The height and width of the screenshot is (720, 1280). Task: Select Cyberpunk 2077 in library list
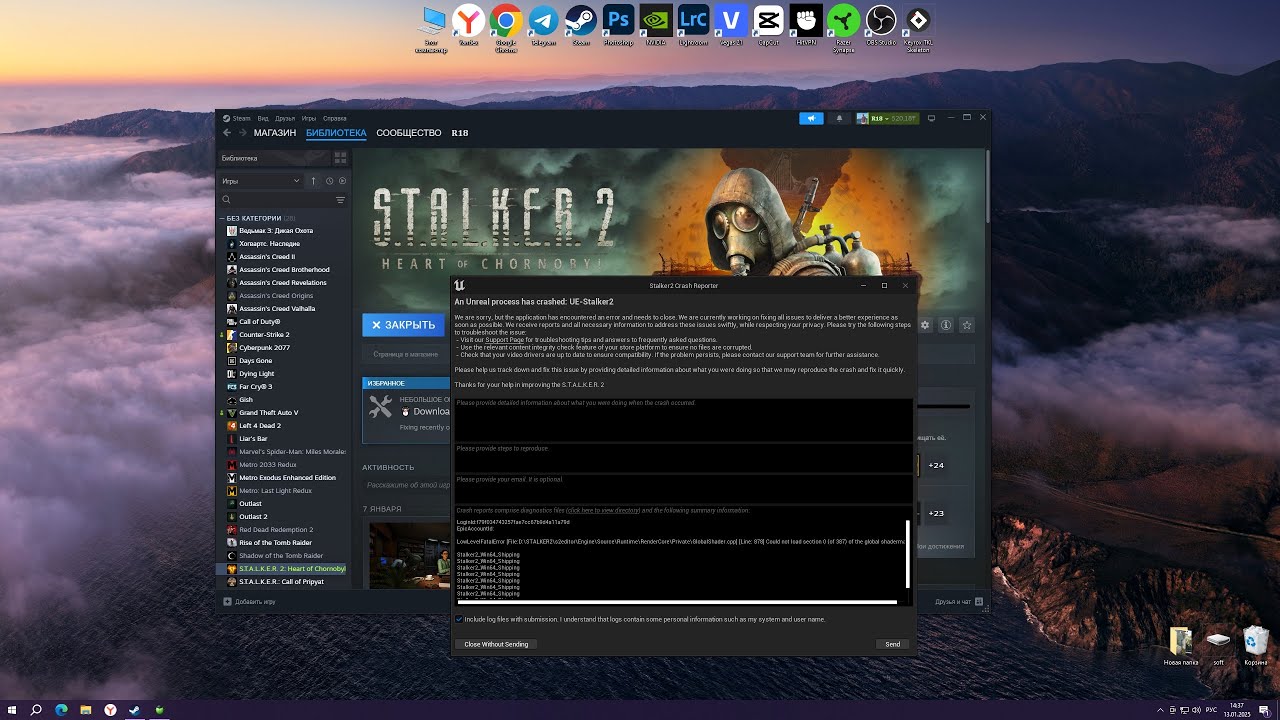tap(264, 347)
